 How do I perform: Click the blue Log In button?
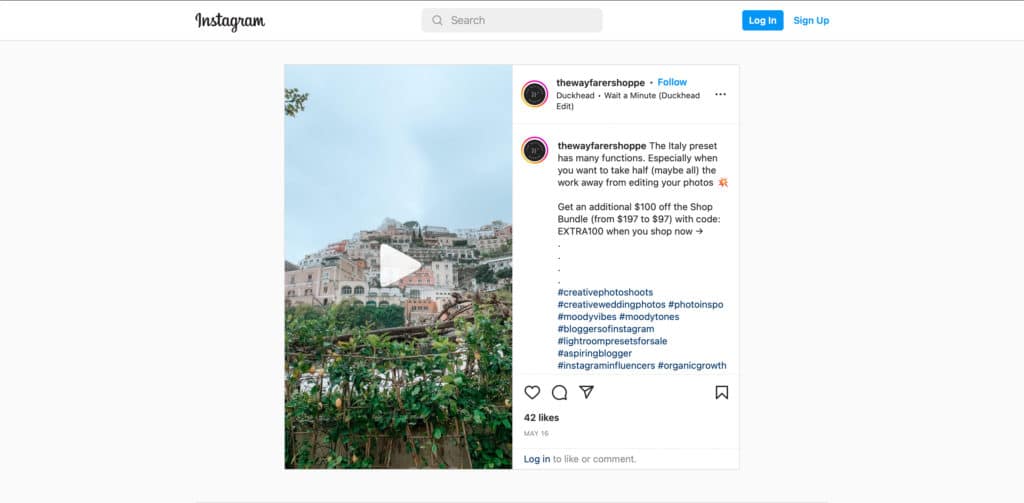pyautogui.click(x=762, y=20)
